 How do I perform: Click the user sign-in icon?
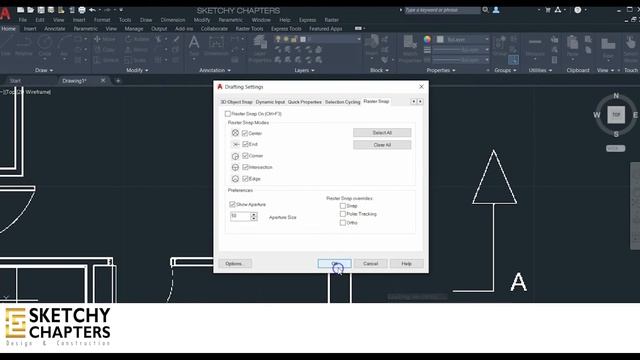[x=496, y=10]
